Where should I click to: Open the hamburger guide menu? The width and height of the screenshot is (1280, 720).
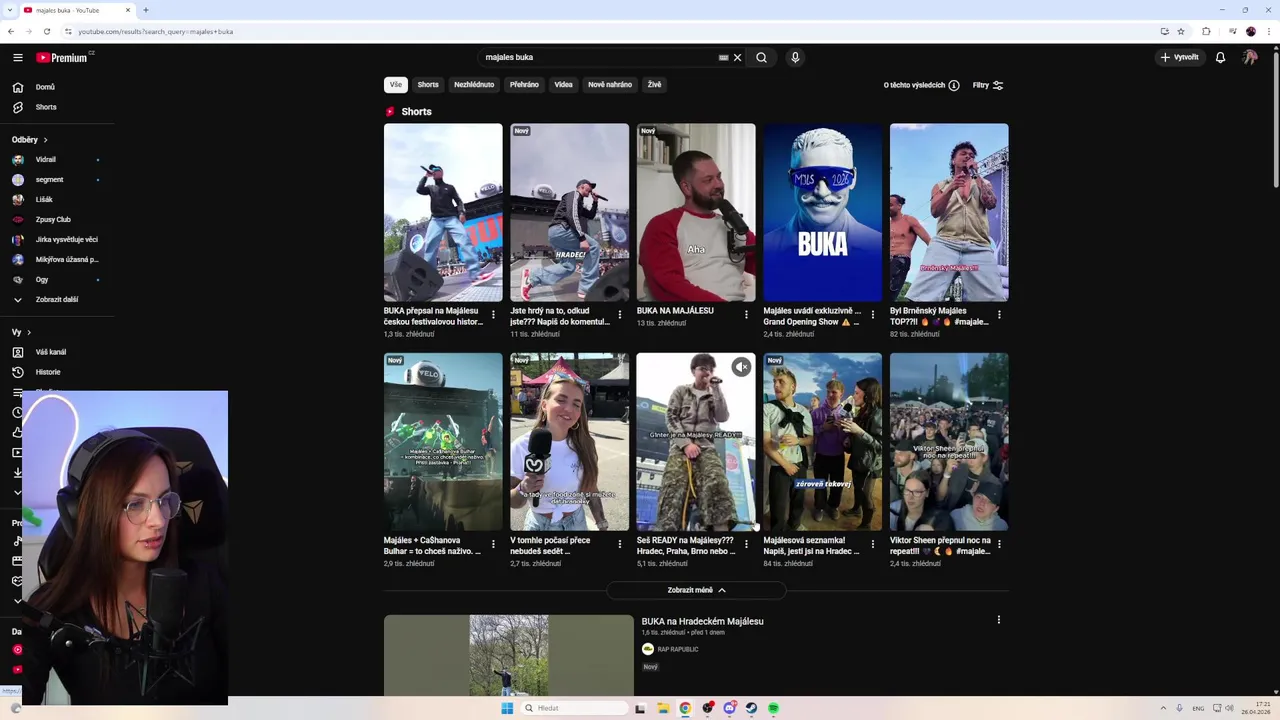click(x=17, y=57)
